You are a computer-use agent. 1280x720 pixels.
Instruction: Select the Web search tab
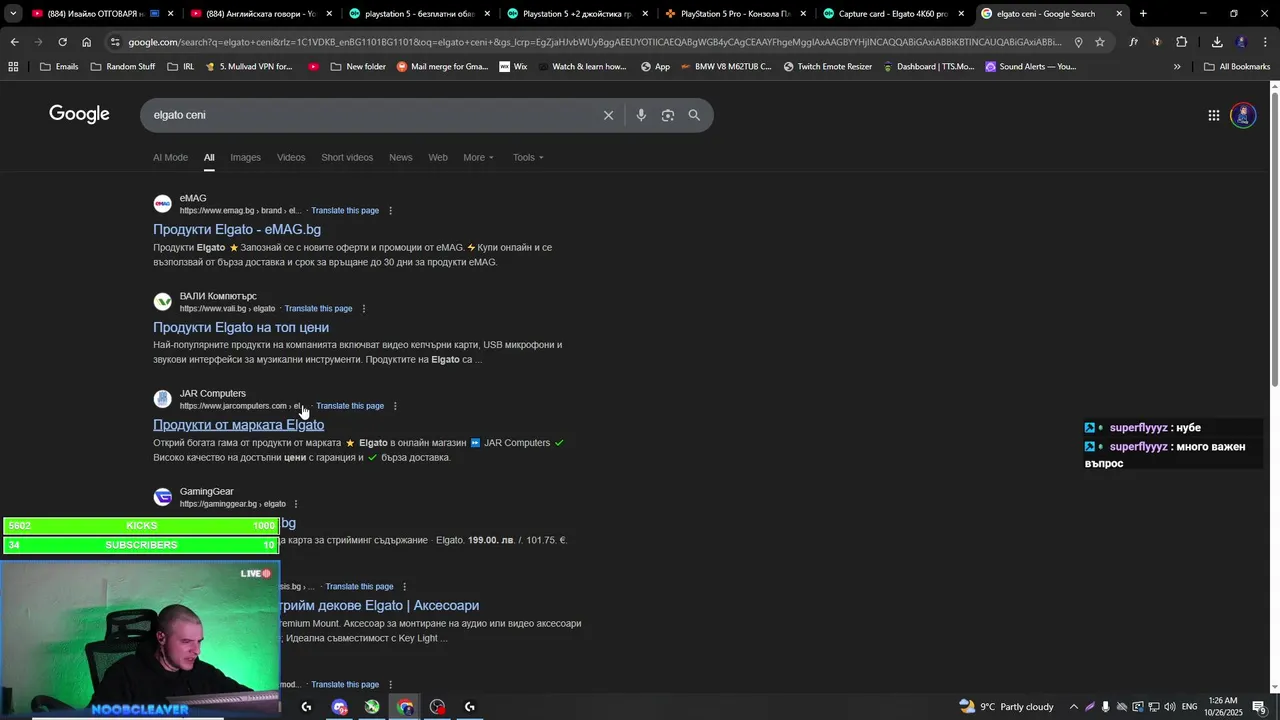(x=438, y=157)
